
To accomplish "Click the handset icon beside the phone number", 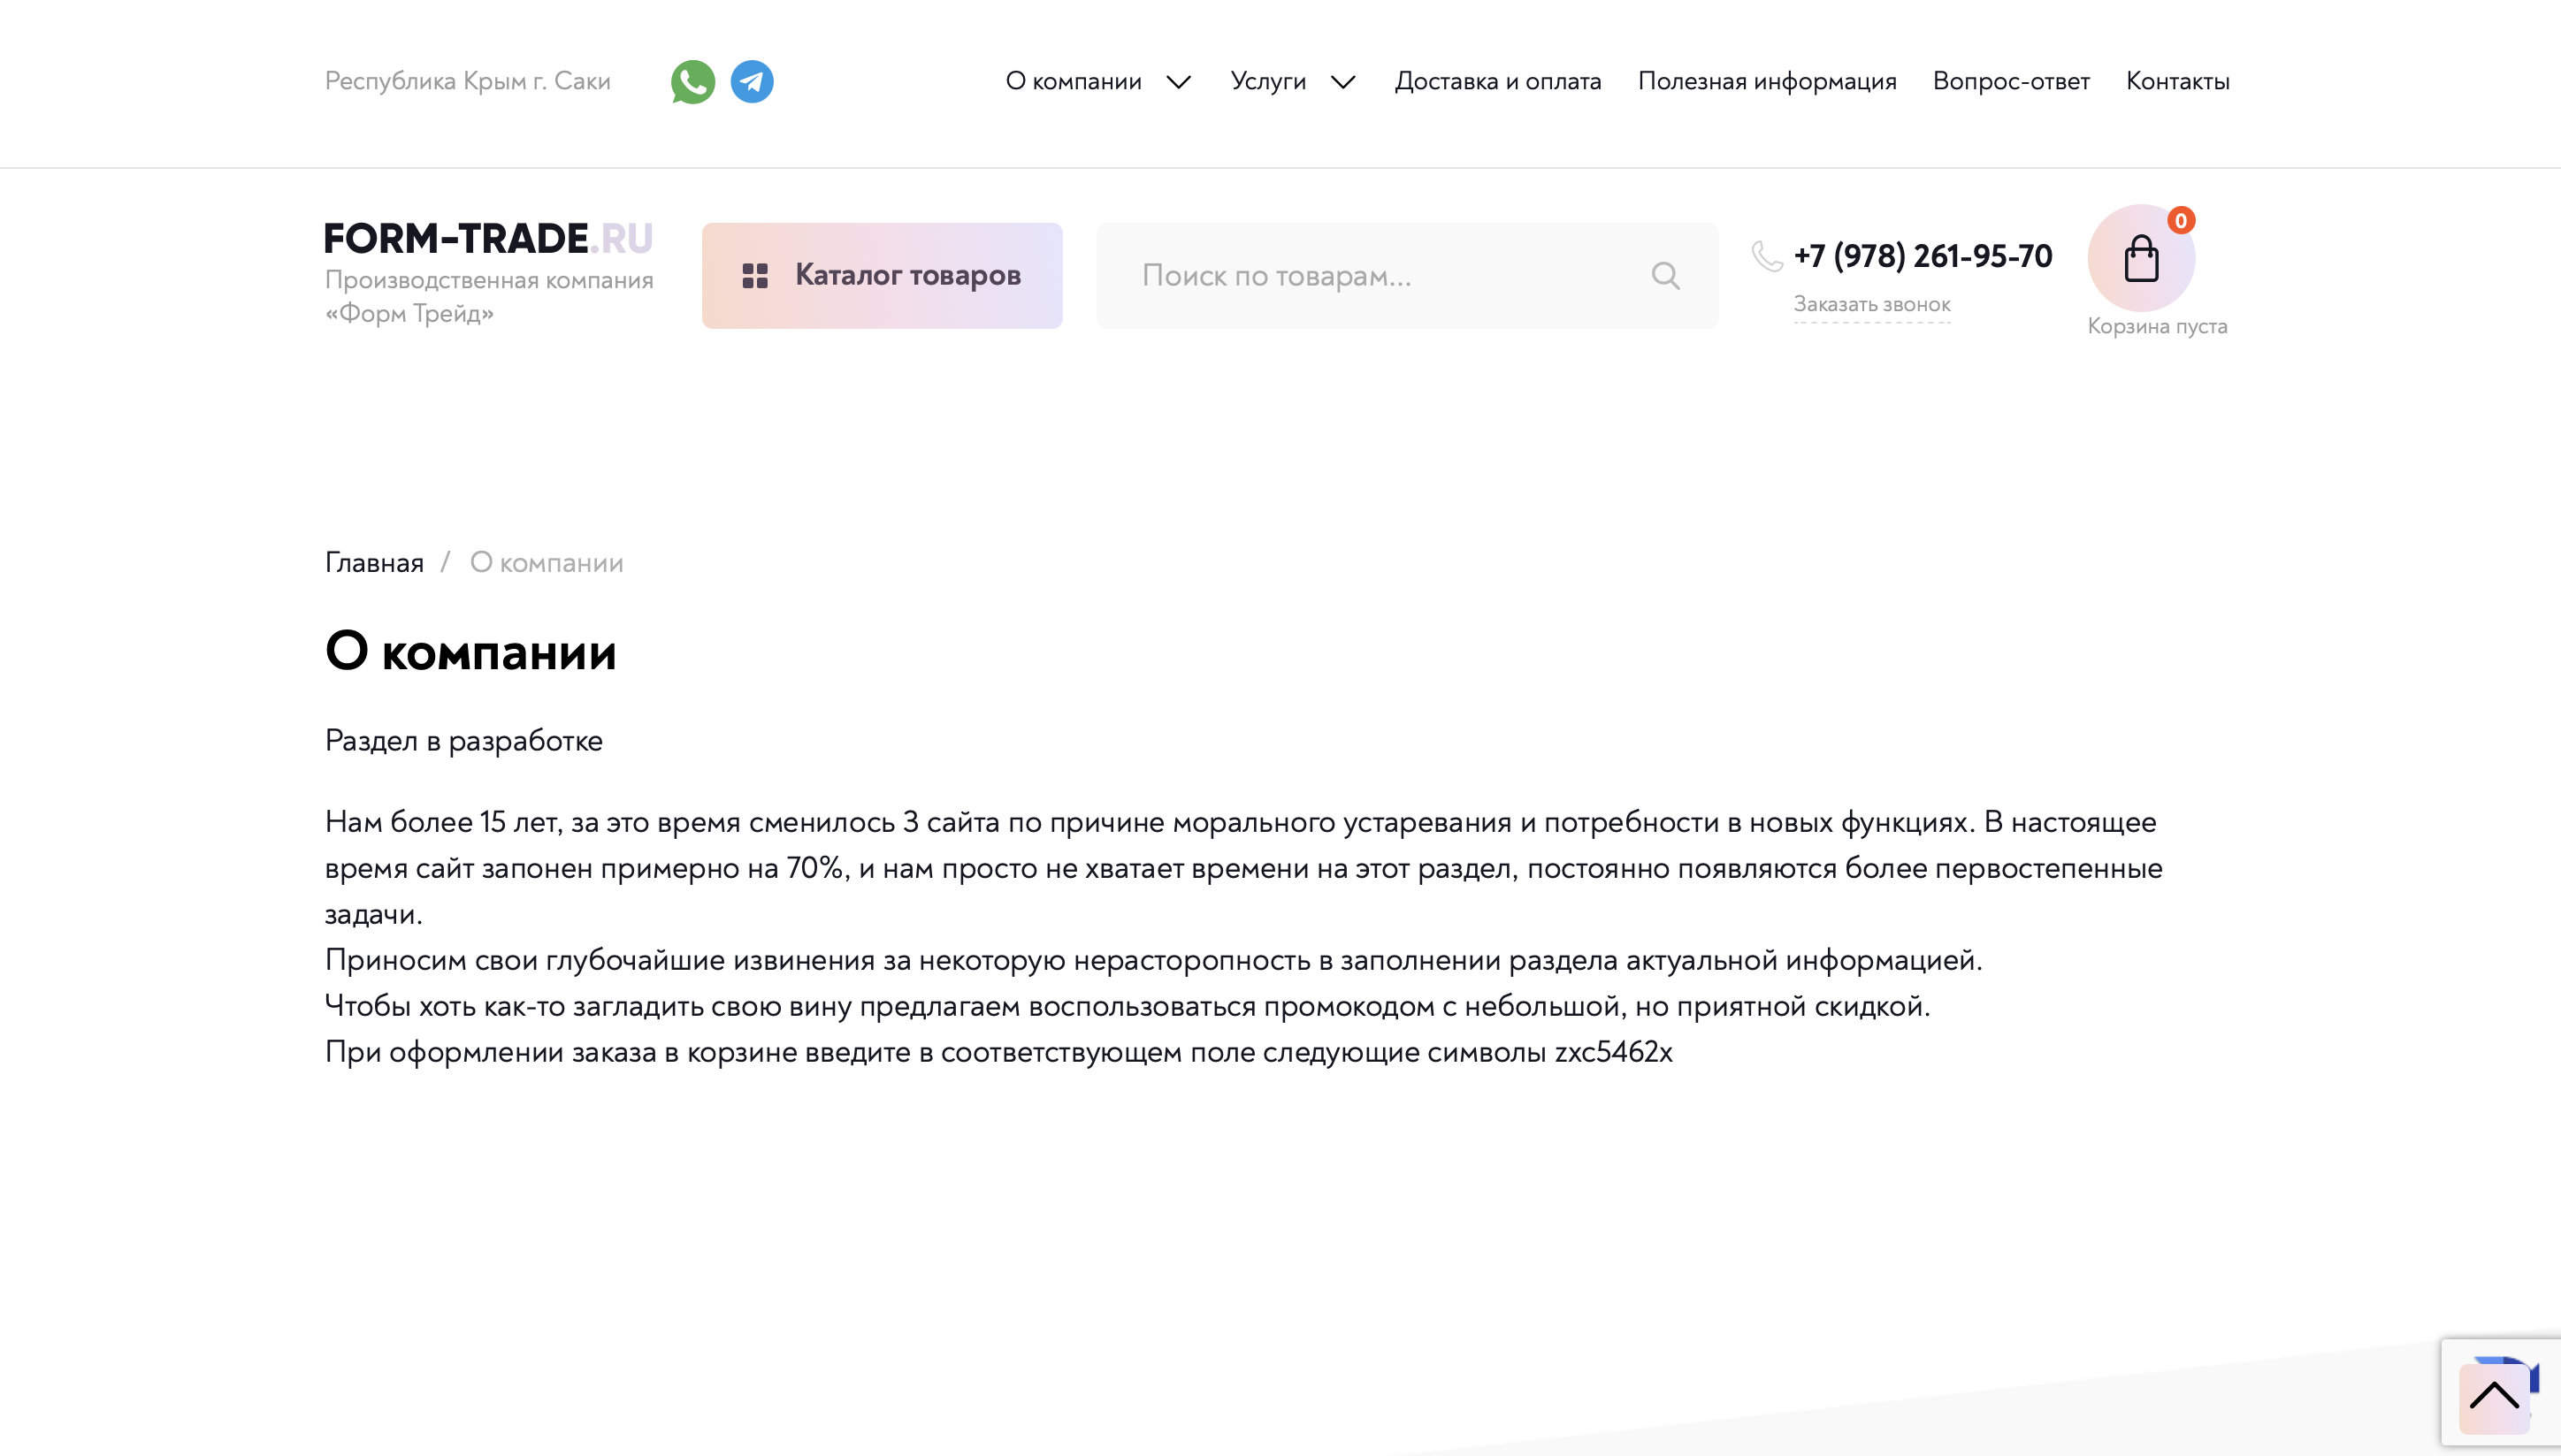I will pyautogui.click(x=1767, y=256).
